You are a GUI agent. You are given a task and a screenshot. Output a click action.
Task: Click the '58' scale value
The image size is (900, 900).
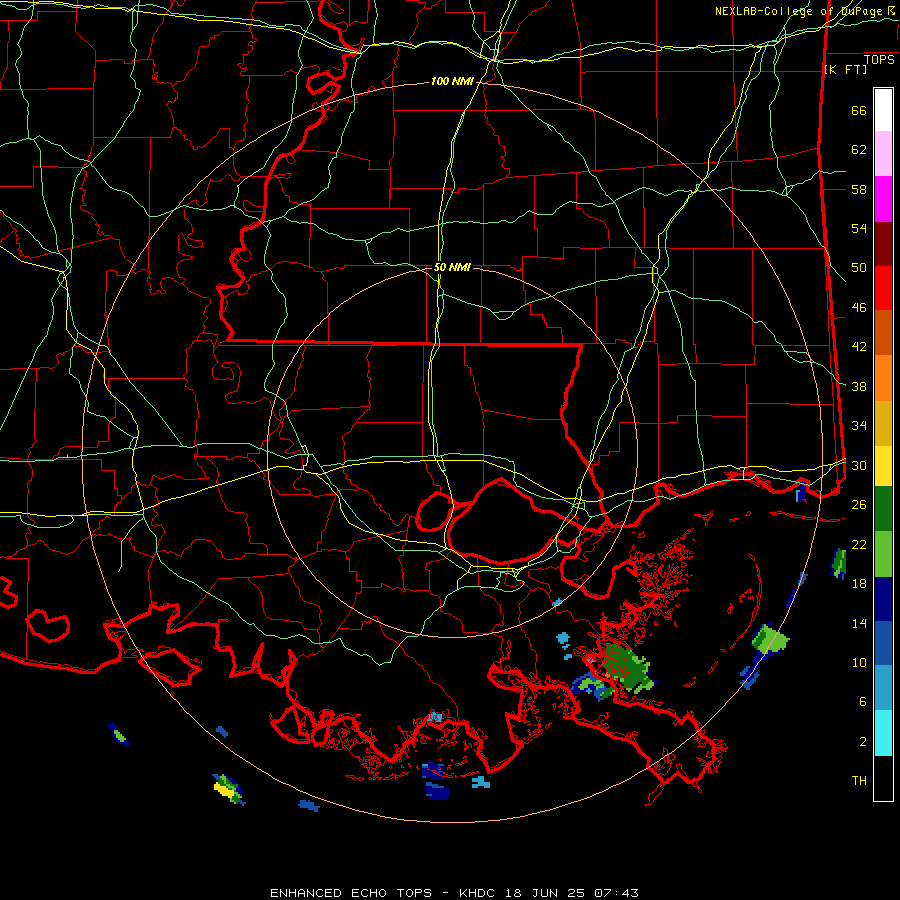coord(859,189)
